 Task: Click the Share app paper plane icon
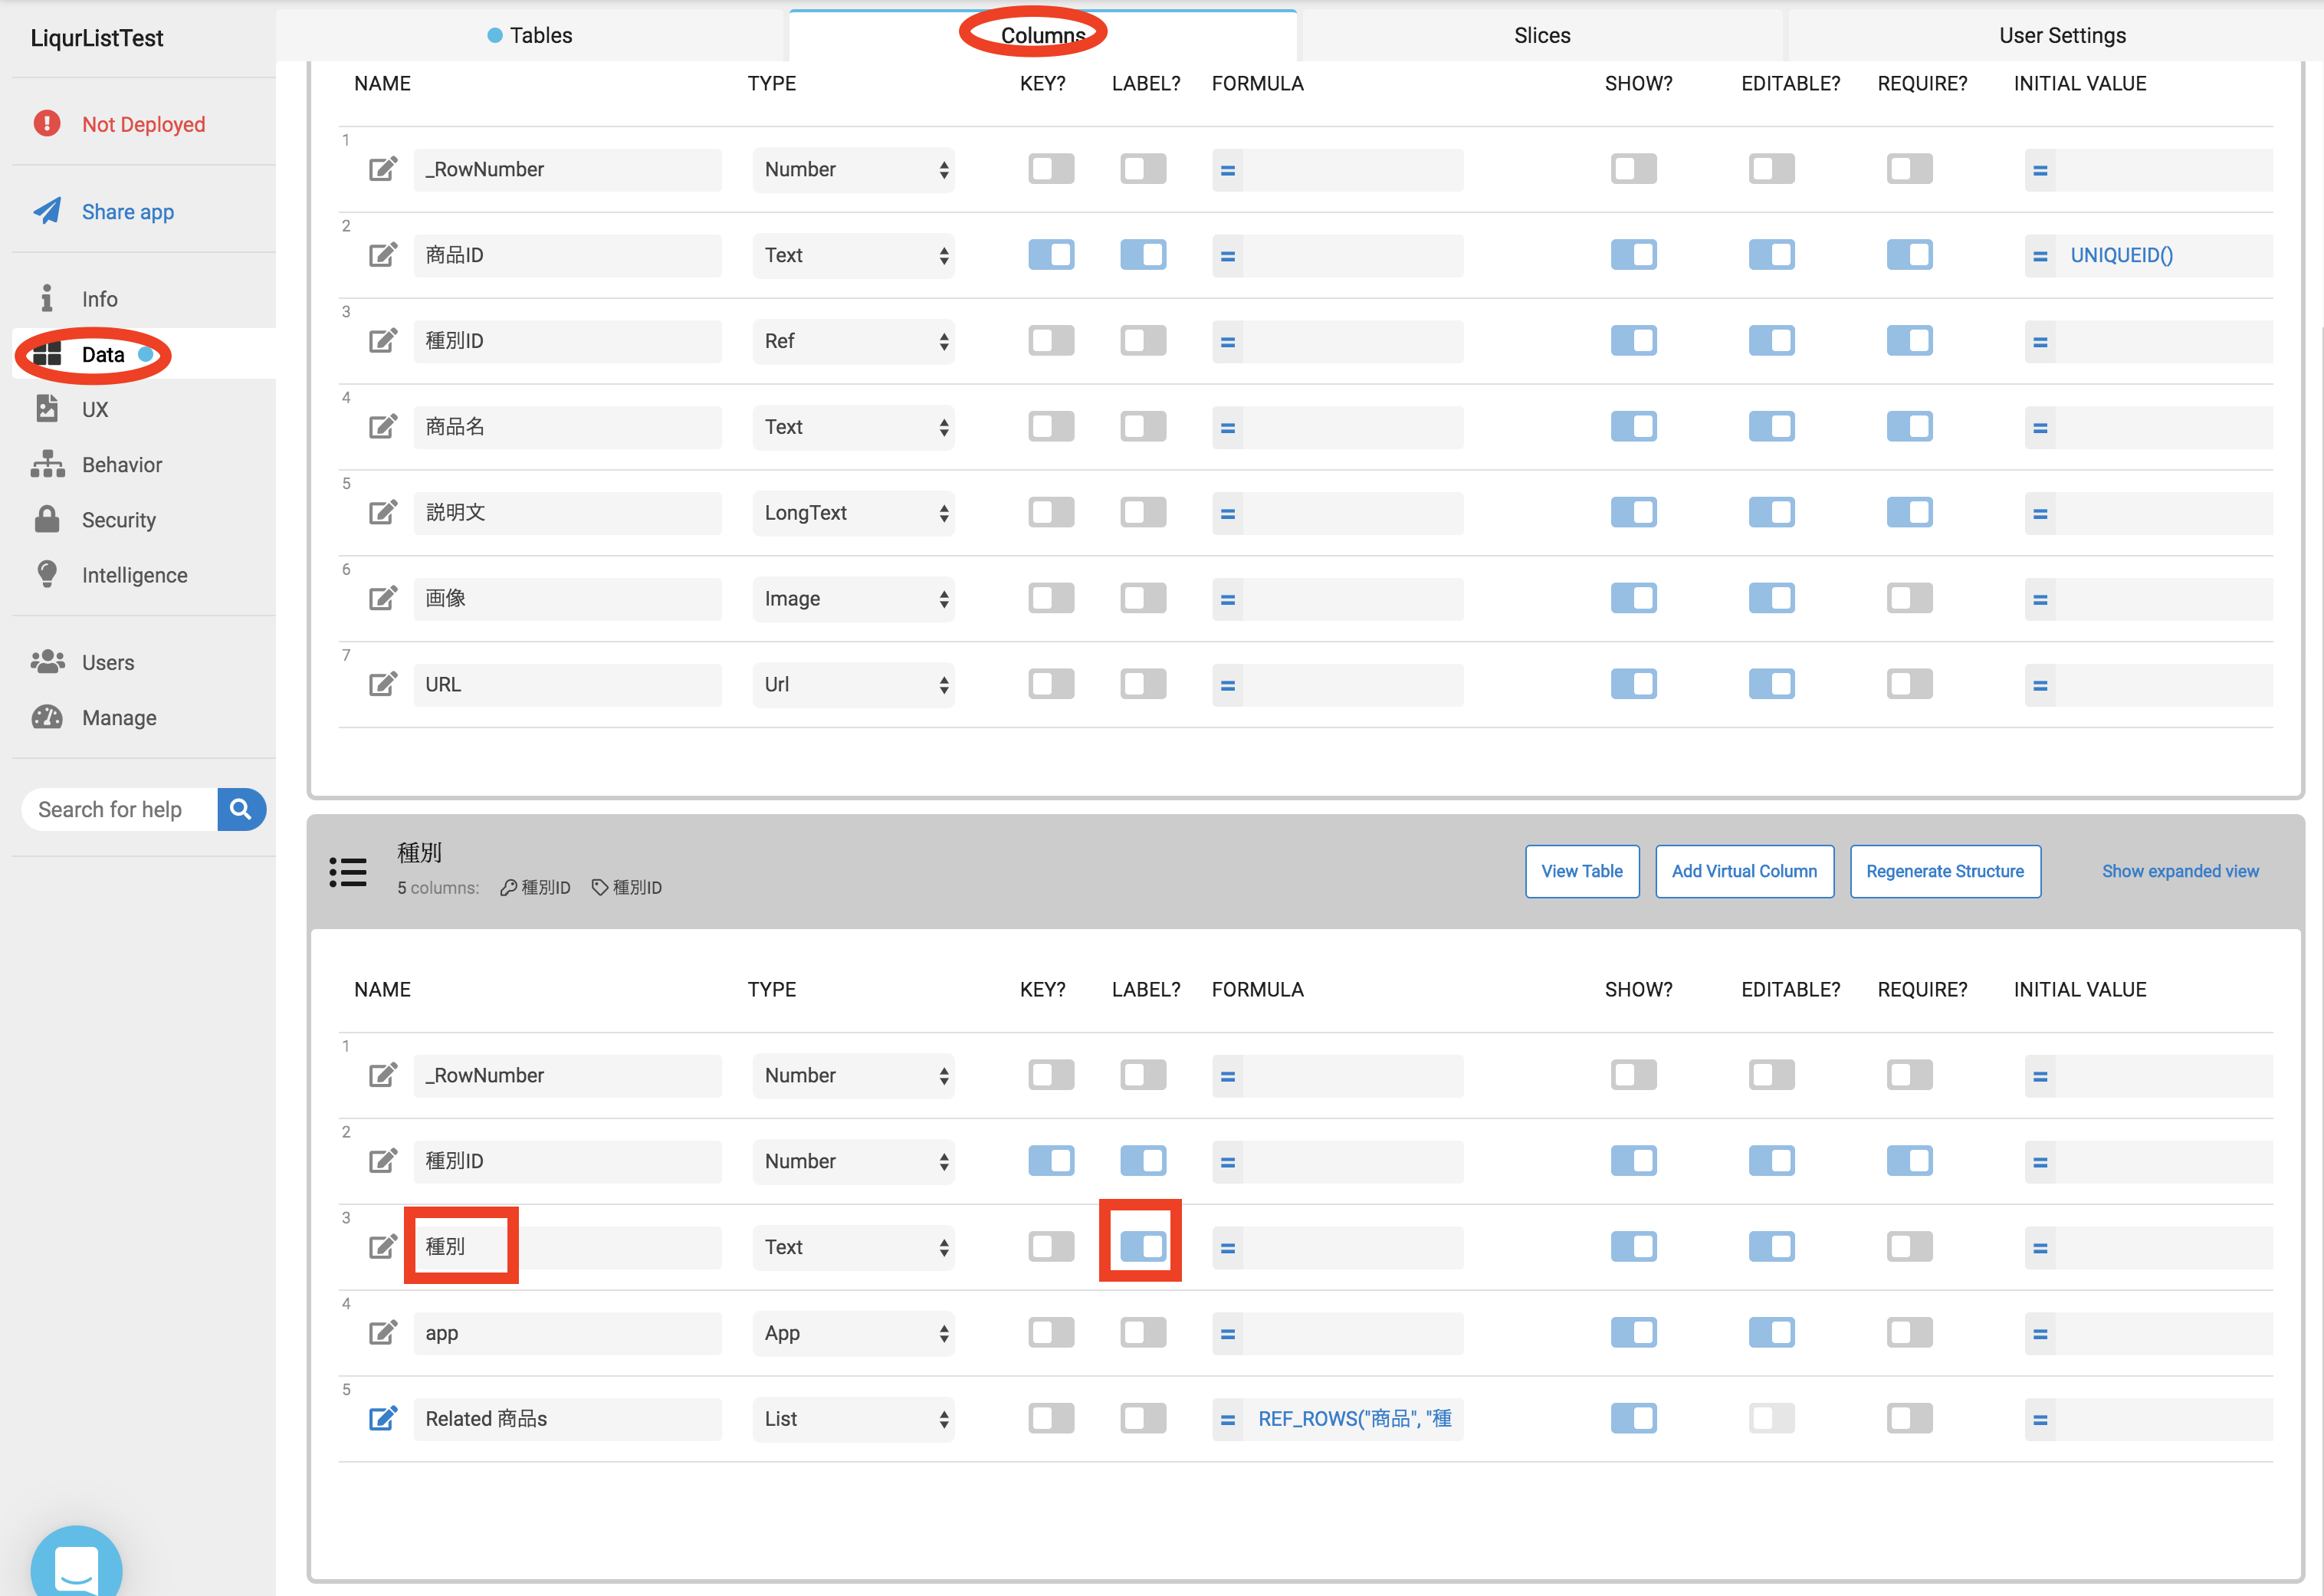click(47, 211)
